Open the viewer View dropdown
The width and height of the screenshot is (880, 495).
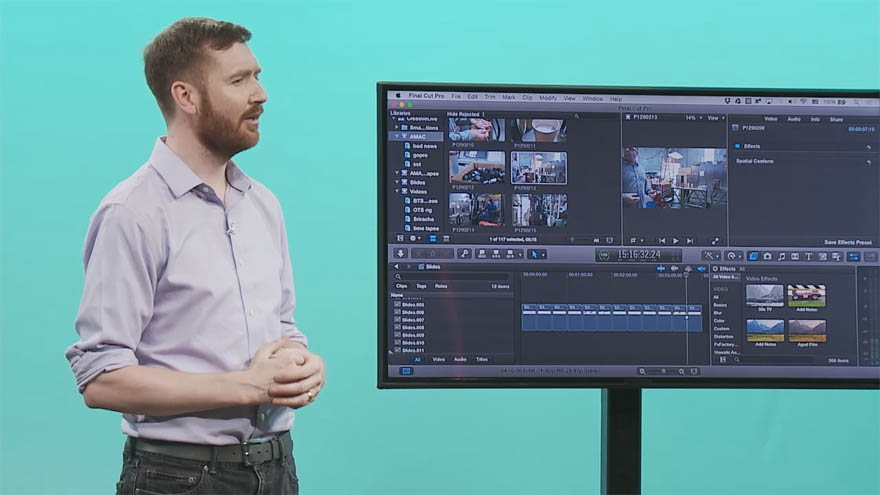[x=715, y=118]
